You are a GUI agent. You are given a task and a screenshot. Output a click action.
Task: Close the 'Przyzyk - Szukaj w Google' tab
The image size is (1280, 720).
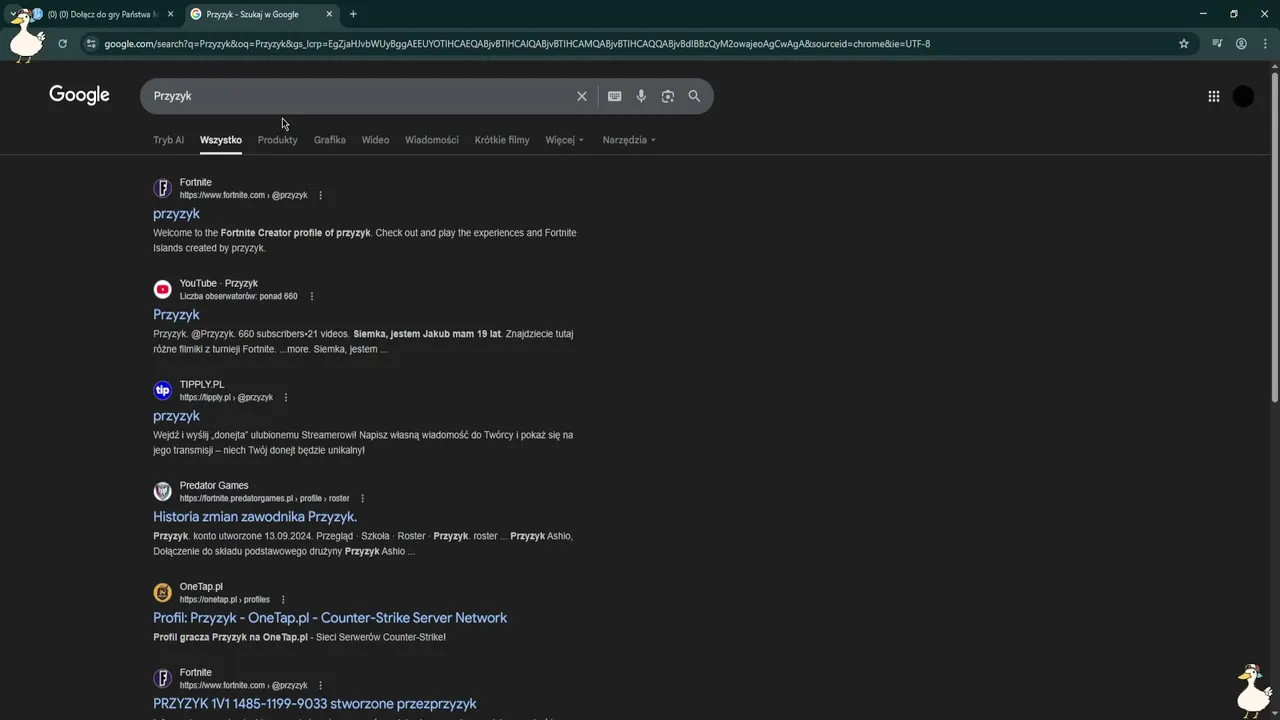[329, 14]
